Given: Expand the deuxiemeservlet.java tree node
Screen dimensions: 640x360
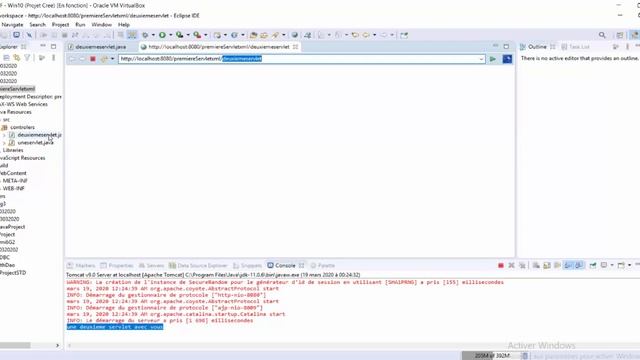Looking at the screenshot, I should (x=4, y=135).
